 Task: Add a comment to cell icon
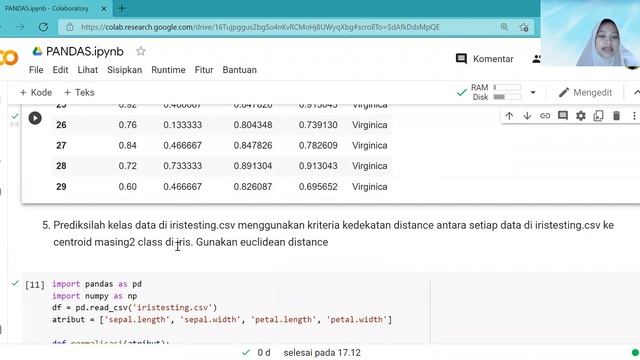[x=563, y=116]
